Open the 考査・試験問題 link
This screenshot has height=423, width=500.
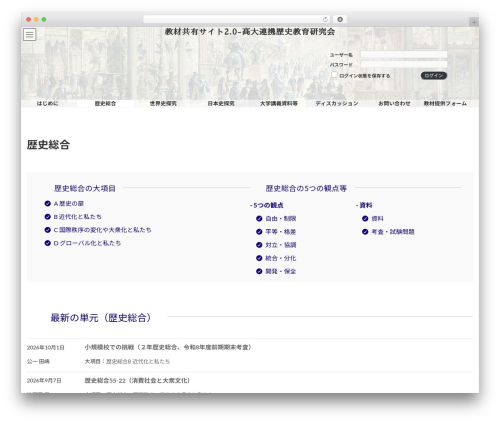tap(393, 232)
